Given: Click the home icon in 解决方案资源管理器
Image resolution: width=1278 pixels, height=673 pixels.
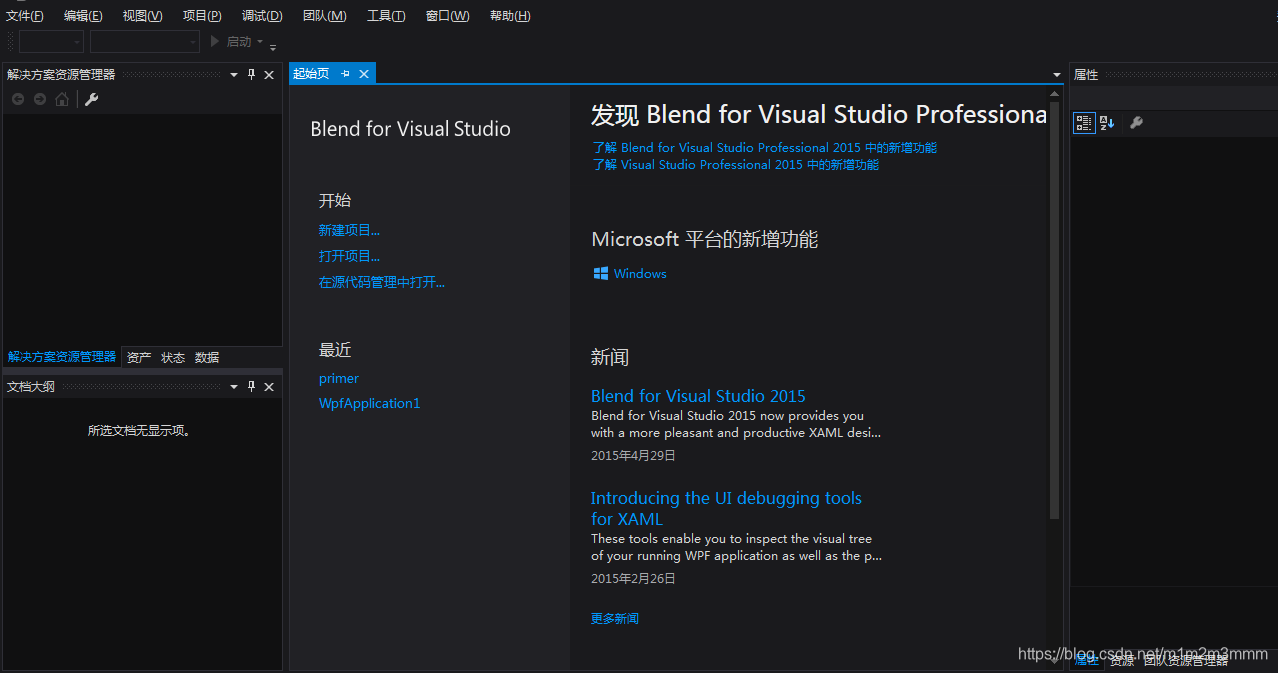Looking at the screenshot, I should click(x=62, y=99).
